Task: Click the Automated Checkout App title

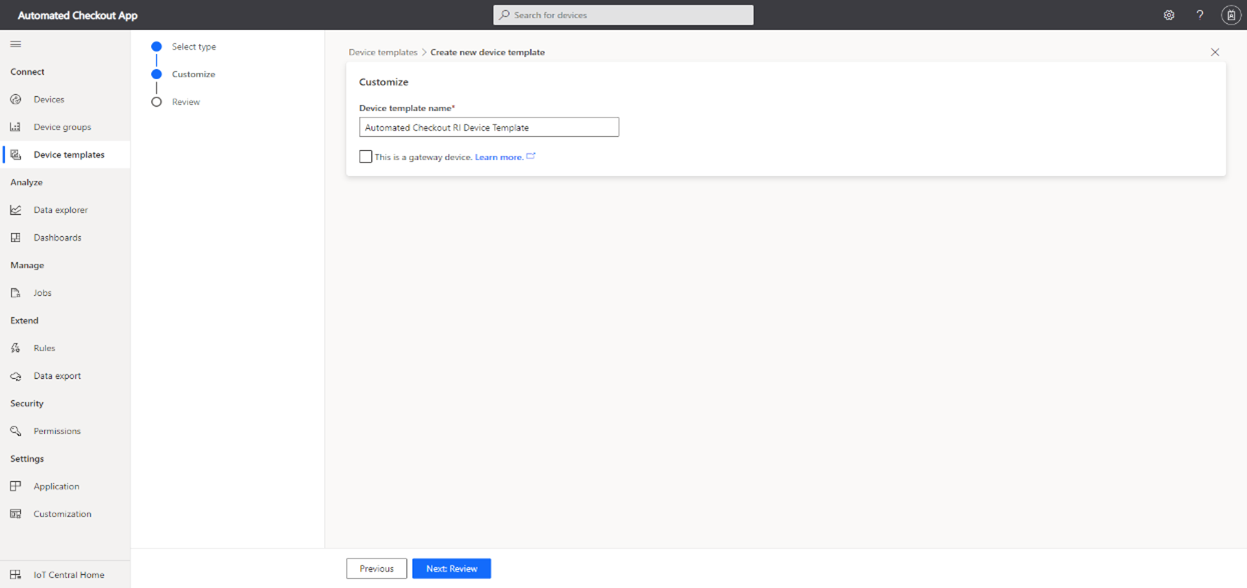Action: click(78, 16)
